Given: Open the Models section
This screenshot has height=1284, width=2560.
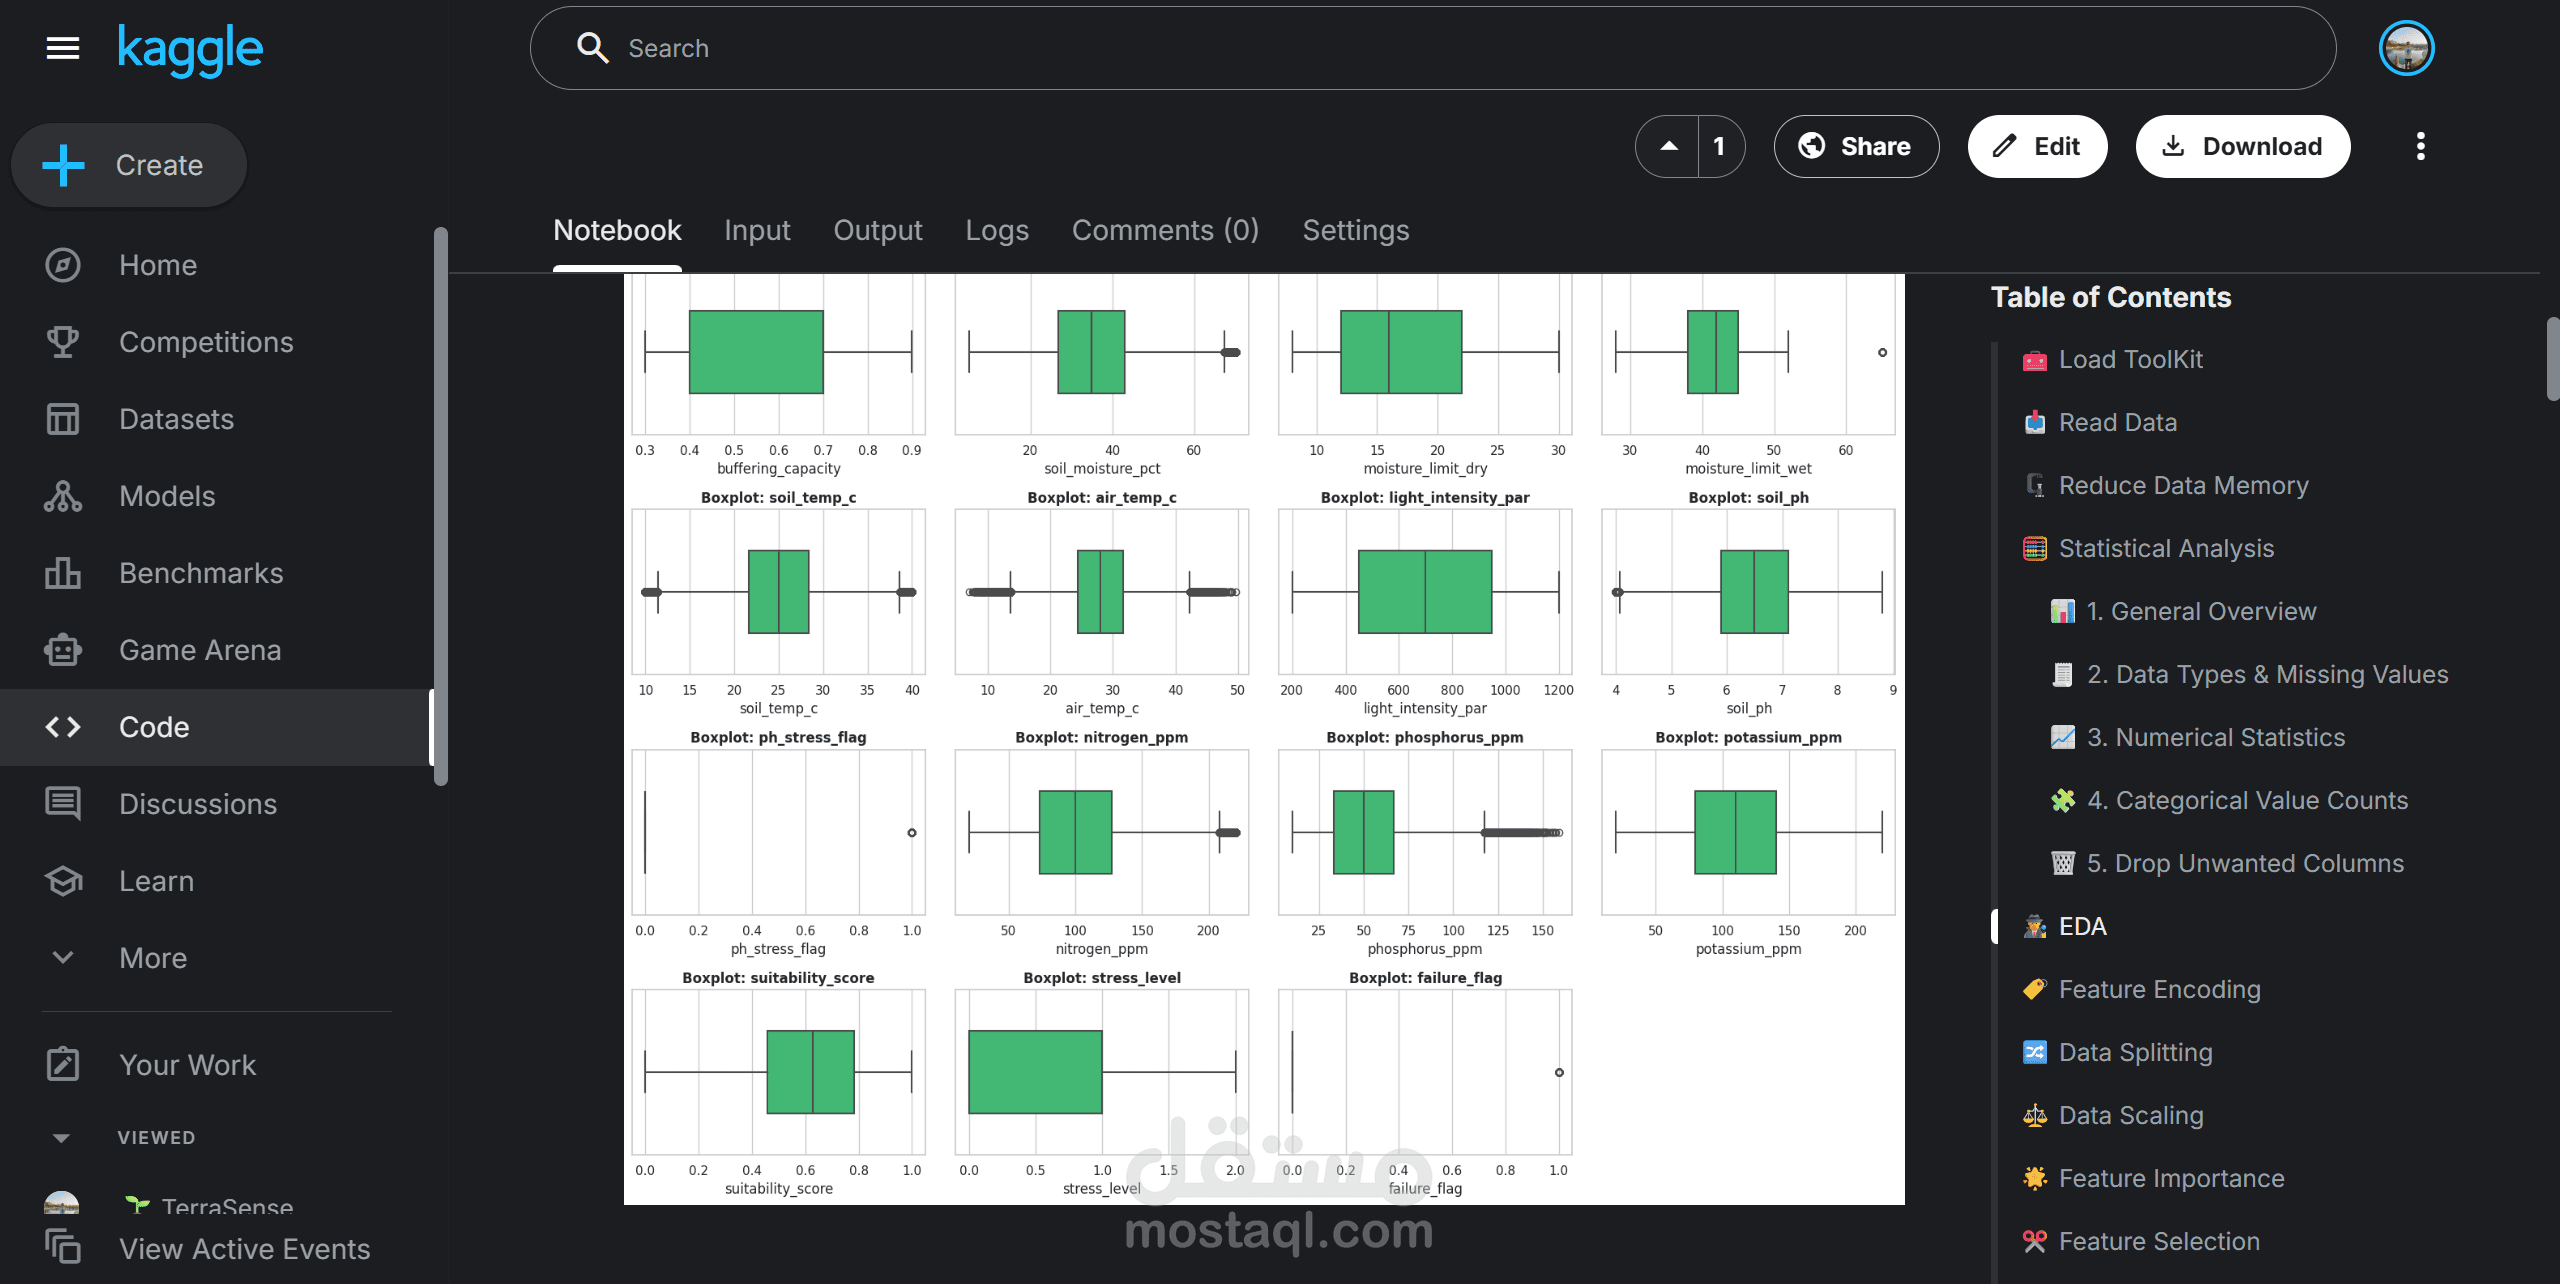Looking at the screenshot, I should [167, 496].
